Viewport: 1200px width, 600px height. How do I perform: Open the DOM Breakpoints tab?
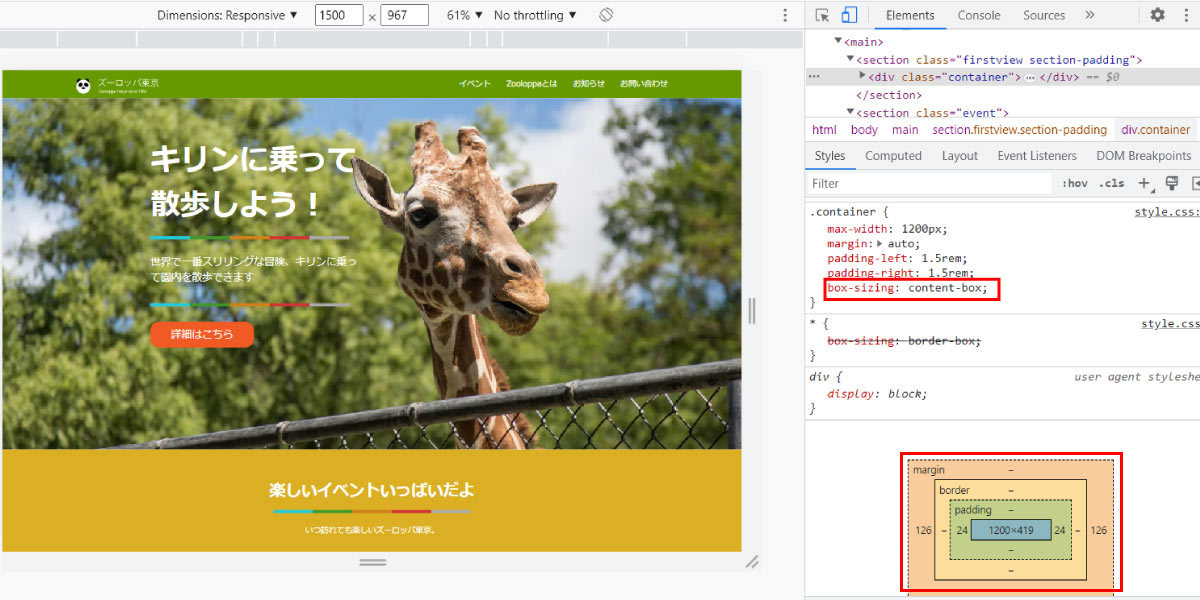point(1144,156)
